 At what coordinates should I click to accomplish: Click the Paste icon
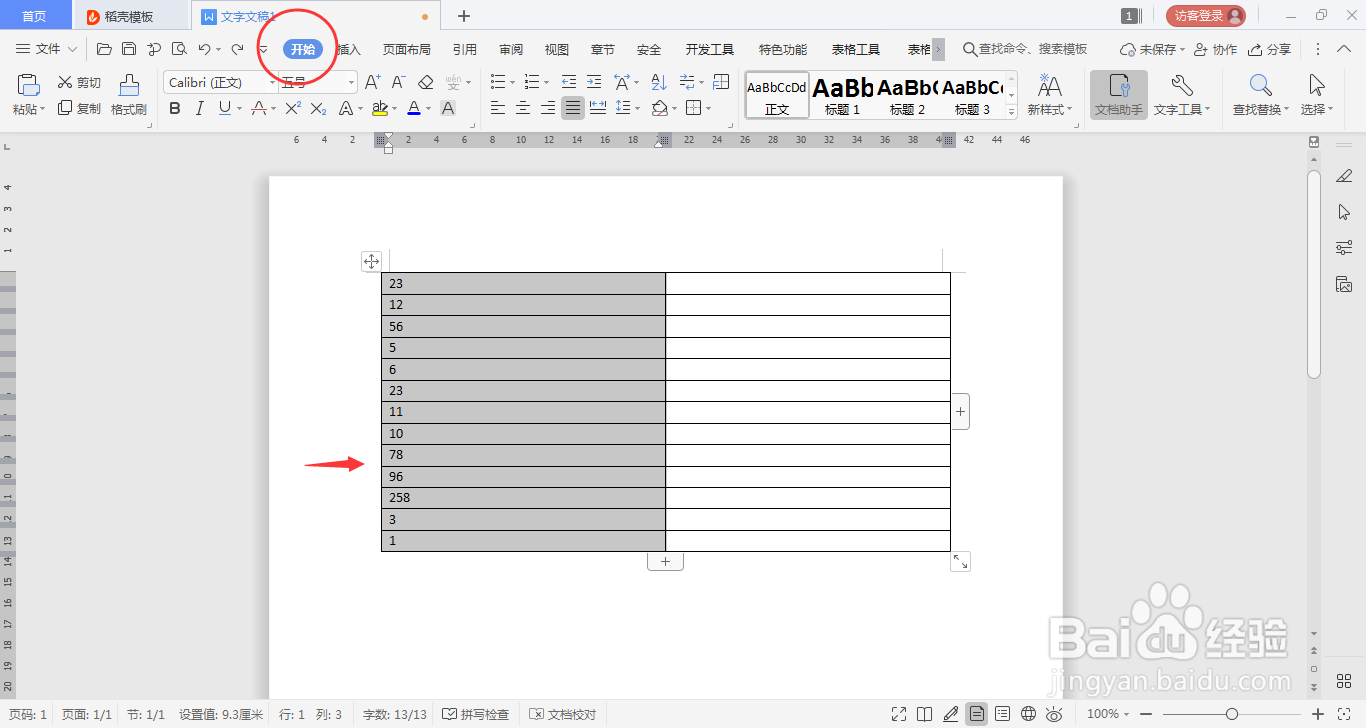[28, 84]
